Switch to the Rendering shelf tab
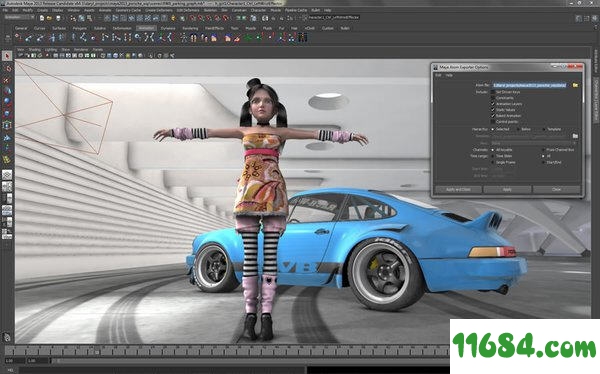Screen dimensions: 600x374 pyautogui.click(x=190, y=28)
